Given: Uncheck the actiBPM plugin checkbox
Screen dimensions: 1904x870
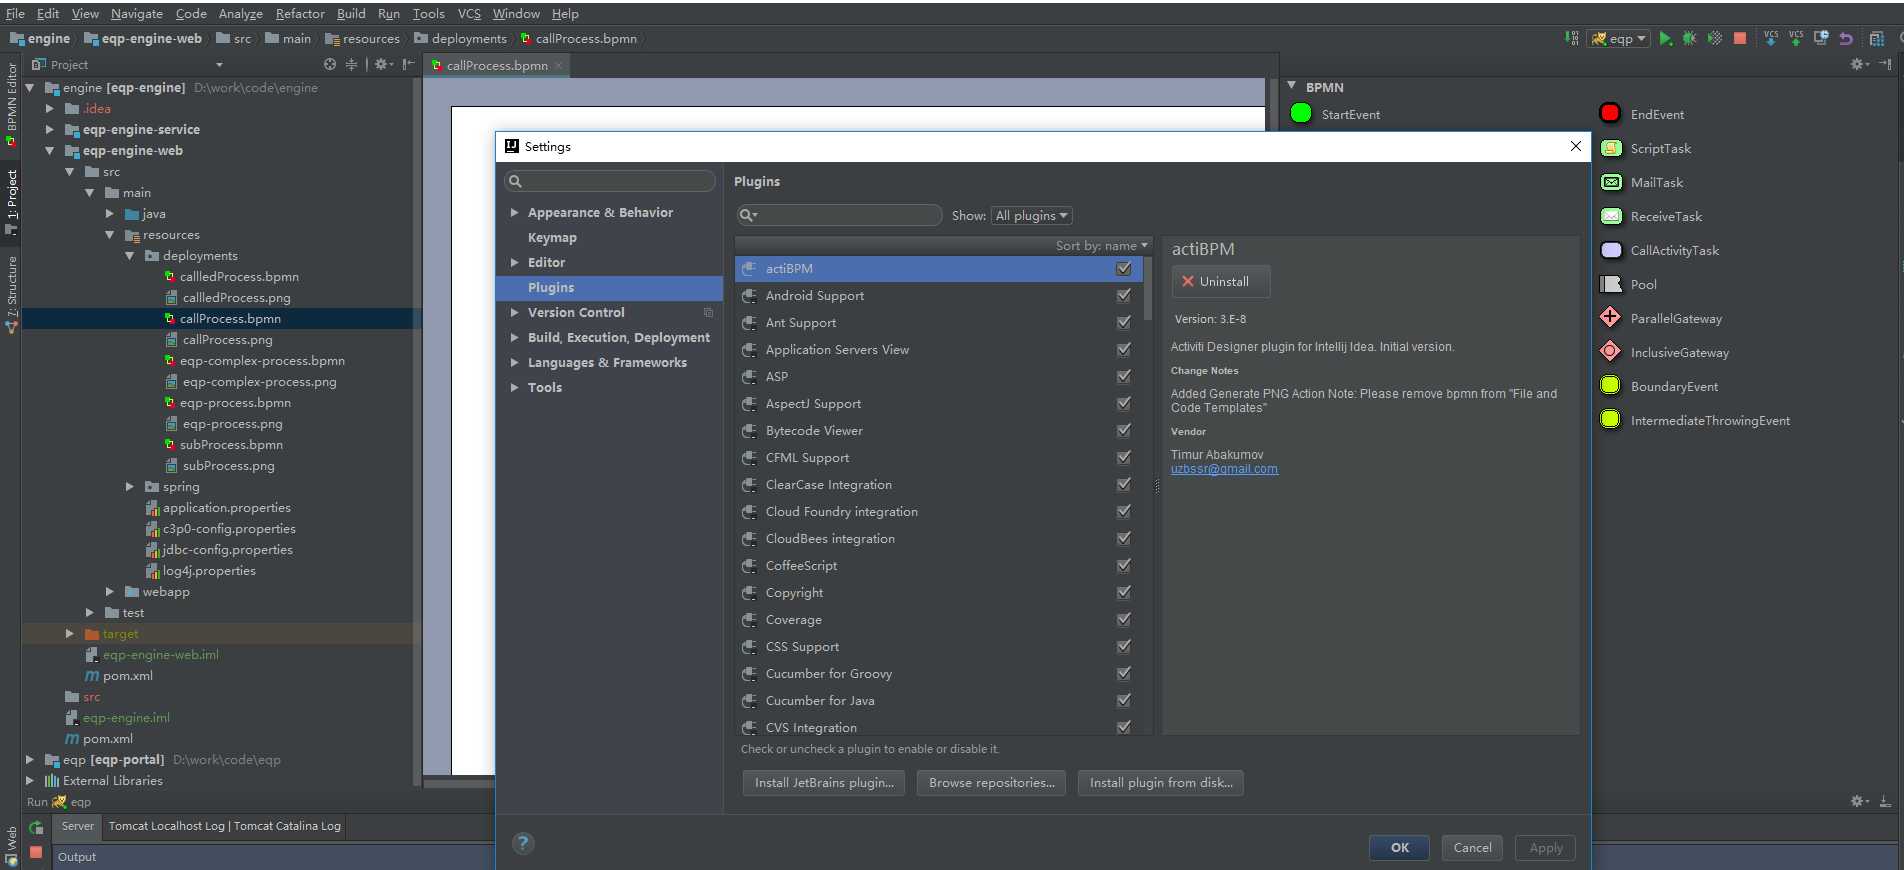Looking at the screenshot, I should [1124, 268].
